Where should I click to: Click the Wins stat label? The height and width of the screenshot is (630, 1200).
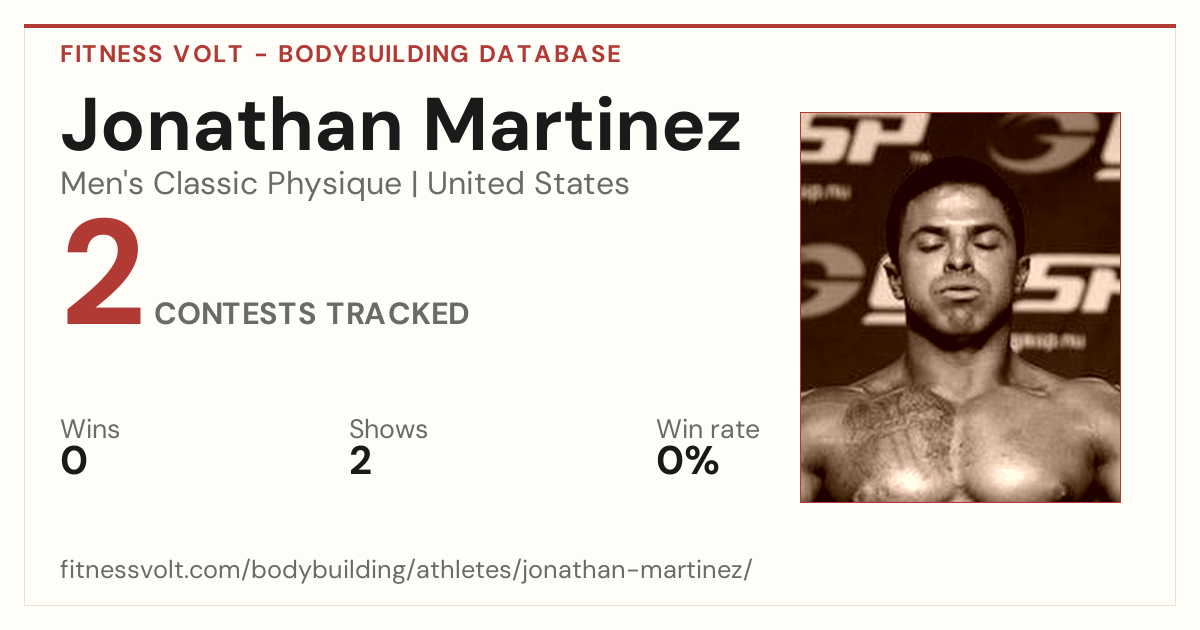(x=90, y=429)
